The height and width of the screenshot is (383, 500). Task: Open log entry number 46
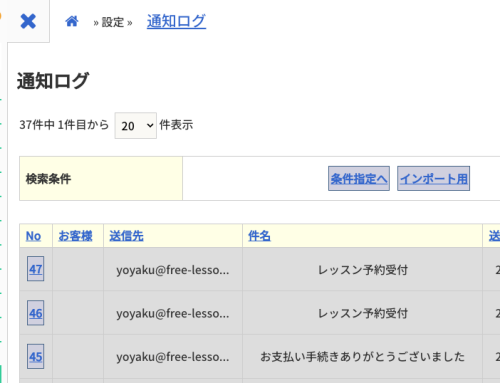tap(35, 313)
